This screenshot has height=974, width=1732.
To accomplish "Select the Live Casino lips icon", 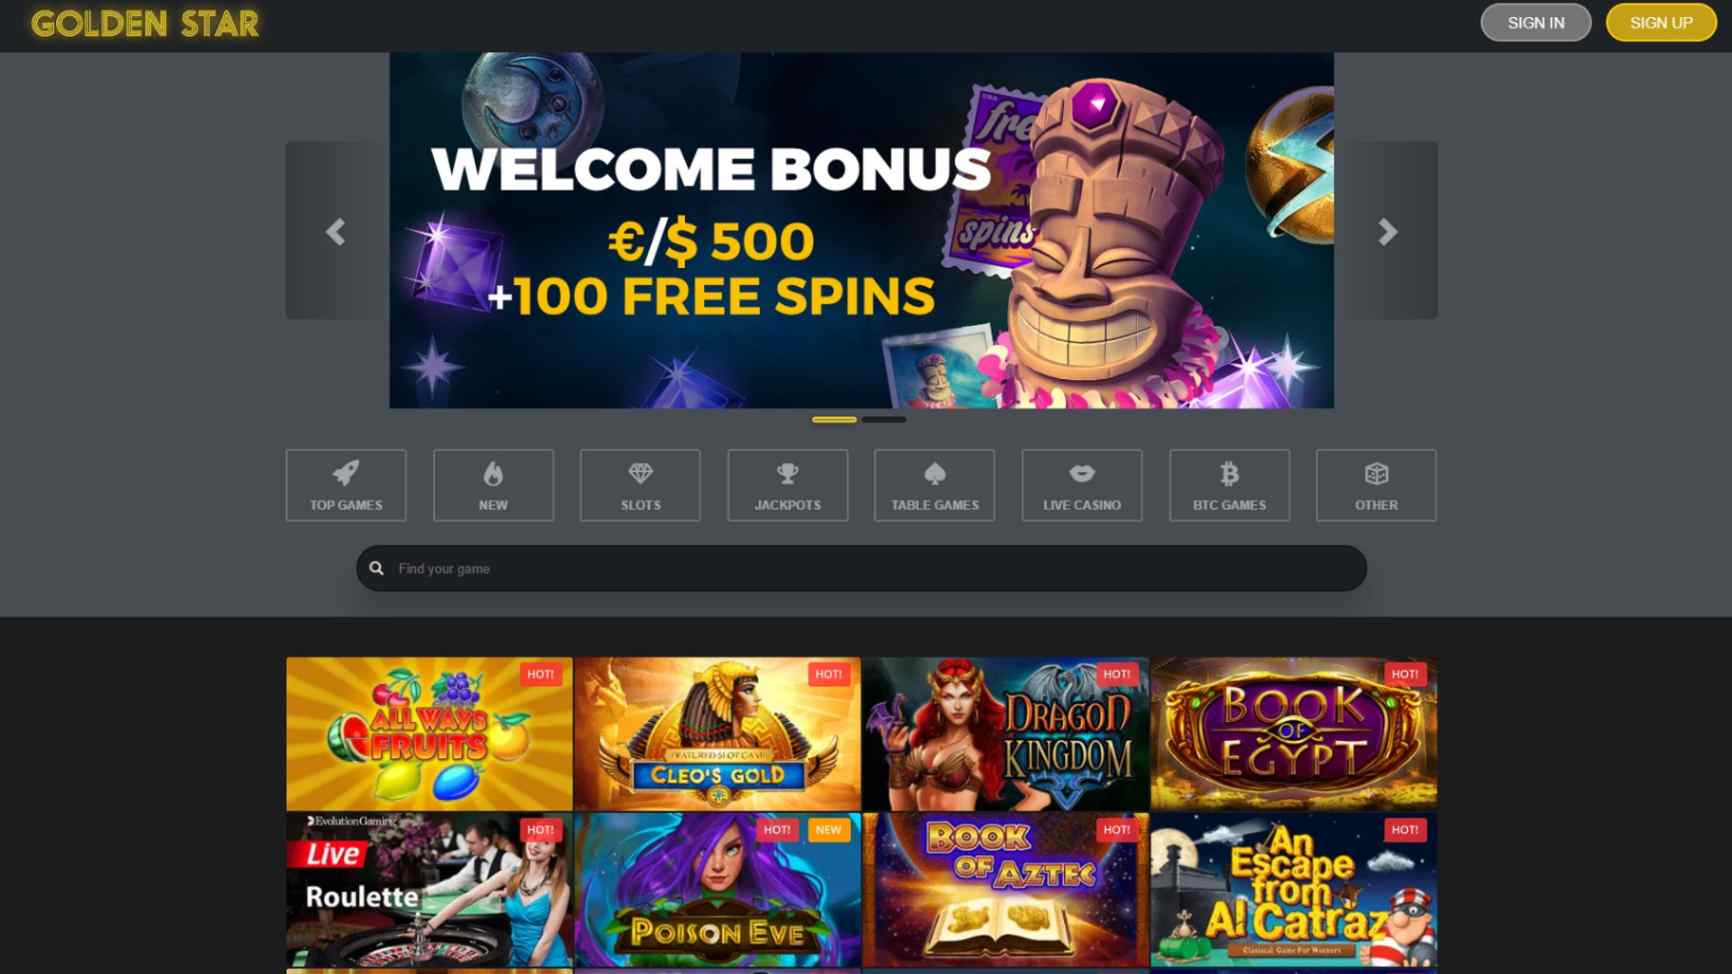I will (x=1082, y=485).
